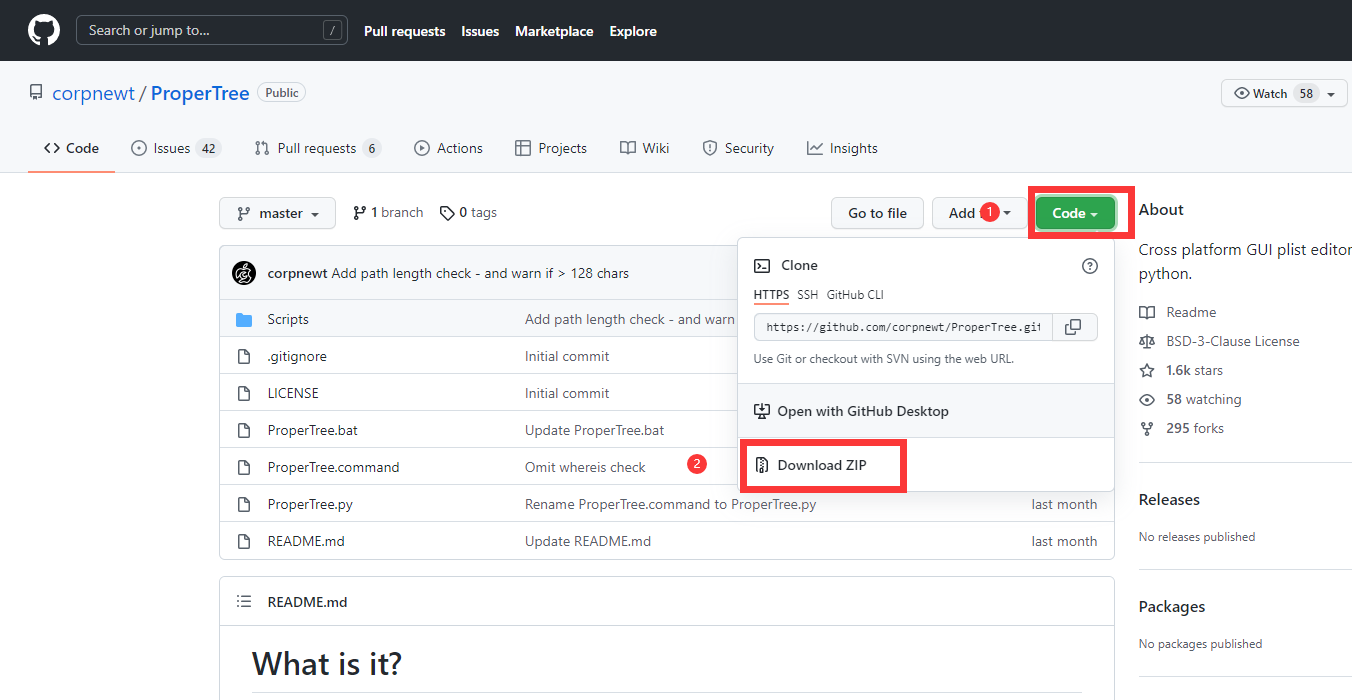1352x700 pixels.
Task: Choose Open with GitHub Desktop
Action: click(862, 411)
